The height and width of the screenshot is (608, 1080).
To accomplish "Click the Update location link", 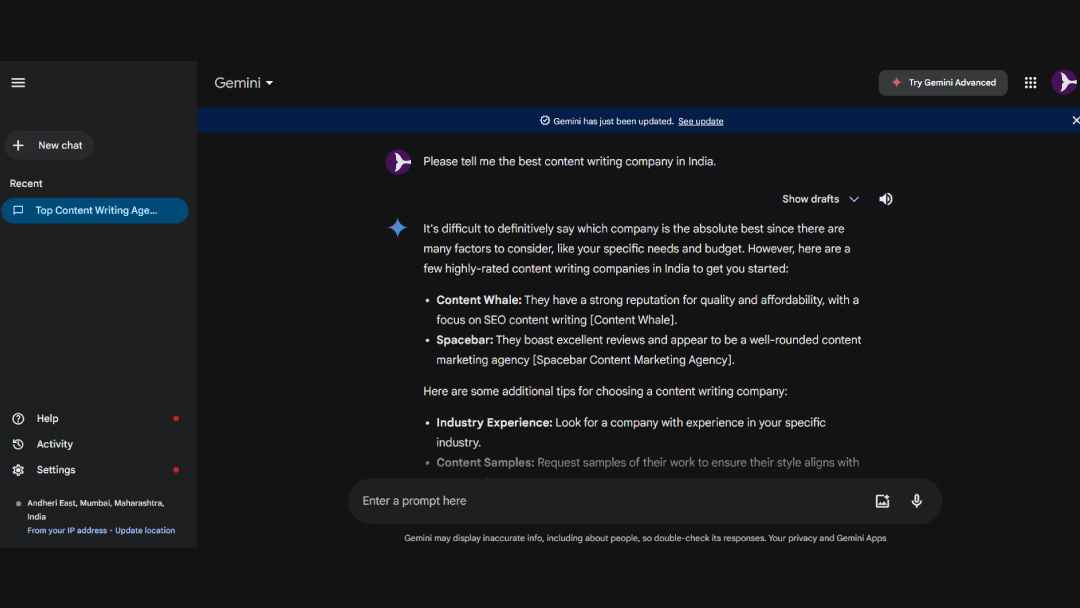I will (145, 531).
